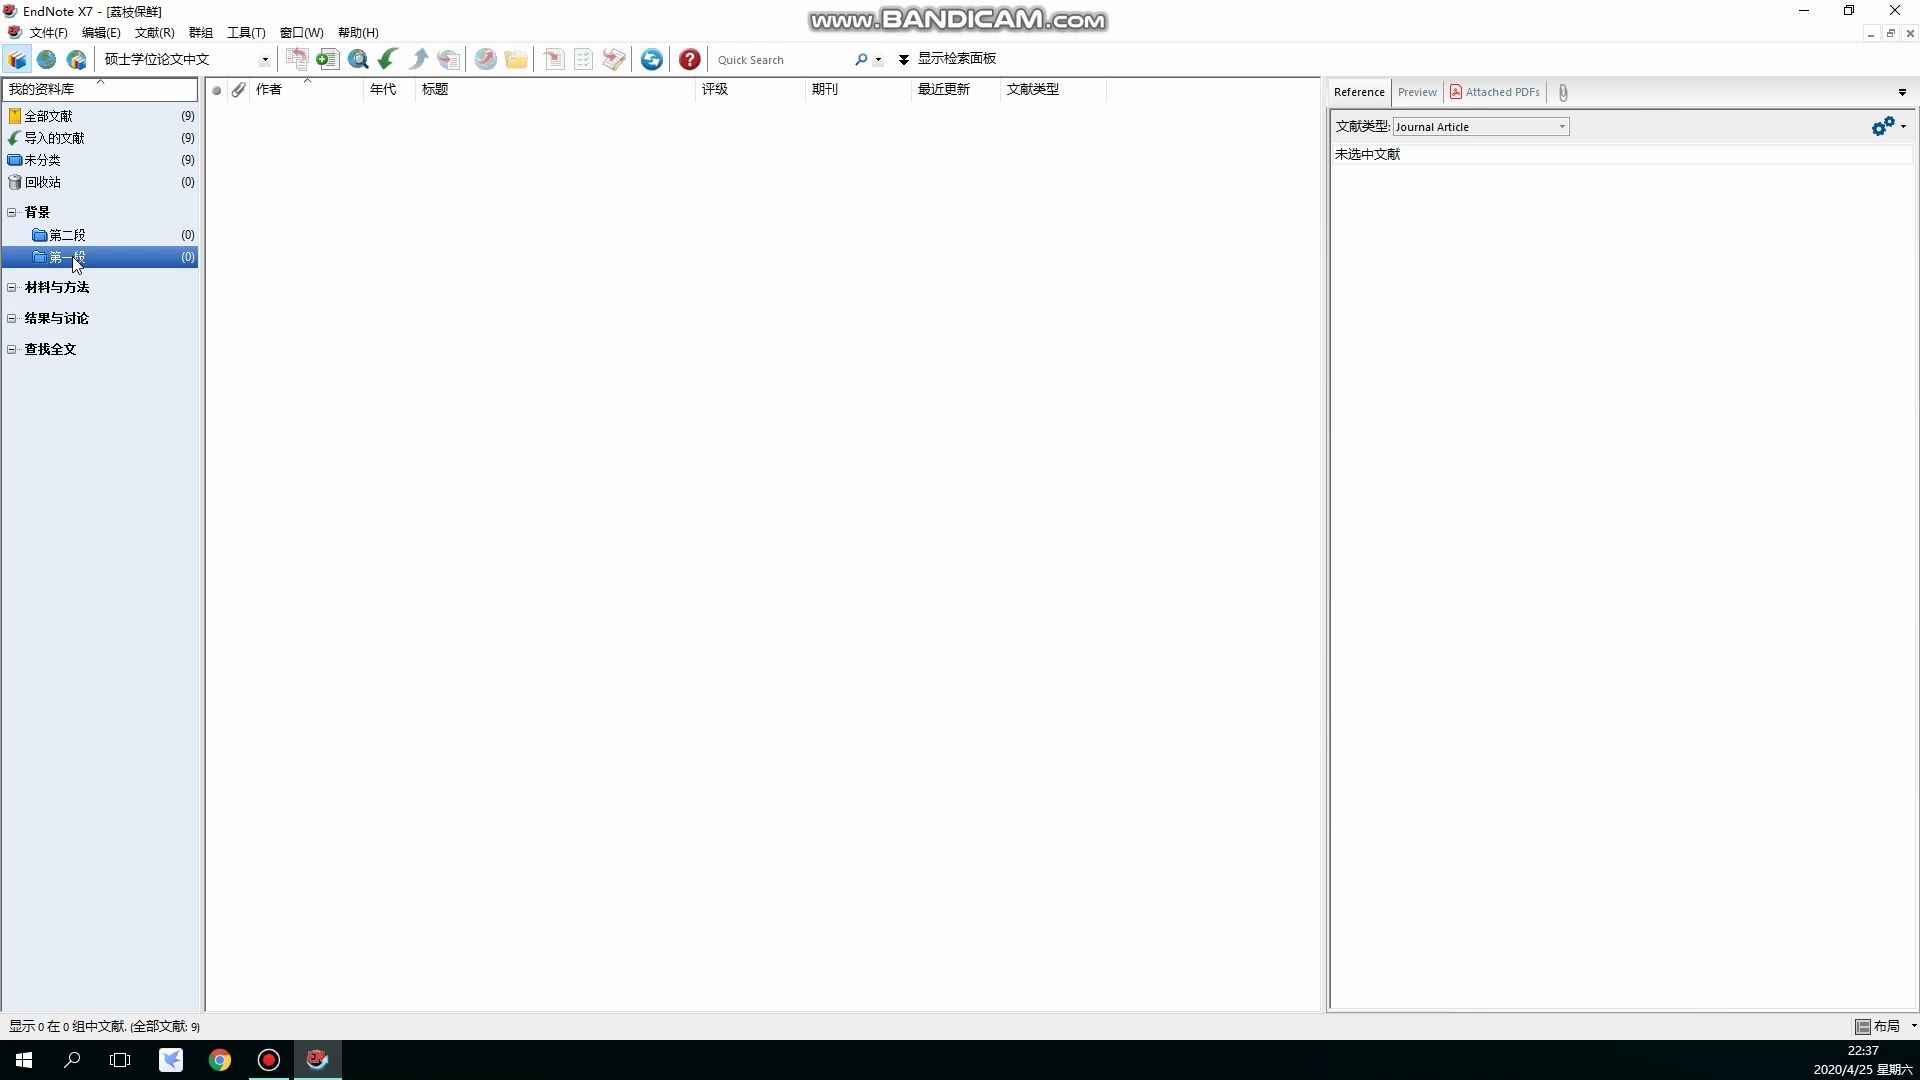Click into the Quick Search field
The height and width of the screenshot is (1080, 1920).
click(782, 60)
